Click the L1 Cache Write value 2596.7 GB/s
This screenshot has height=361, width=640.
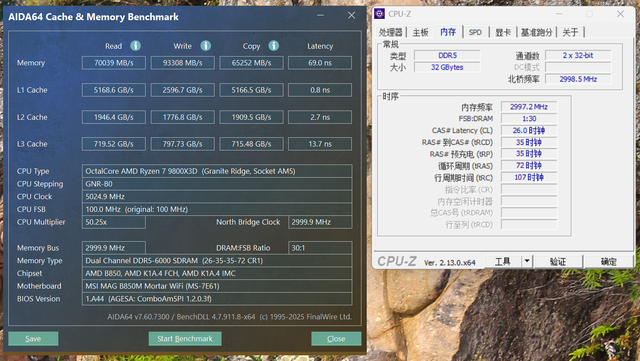point(182,90)
